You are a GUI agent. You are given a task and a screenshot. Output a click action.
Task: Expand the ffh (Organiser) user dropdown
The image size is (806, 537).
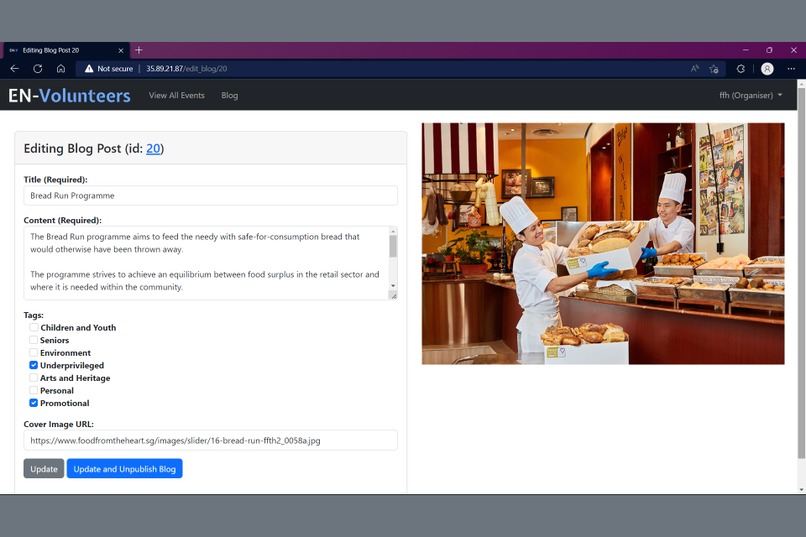coord(750,96)
